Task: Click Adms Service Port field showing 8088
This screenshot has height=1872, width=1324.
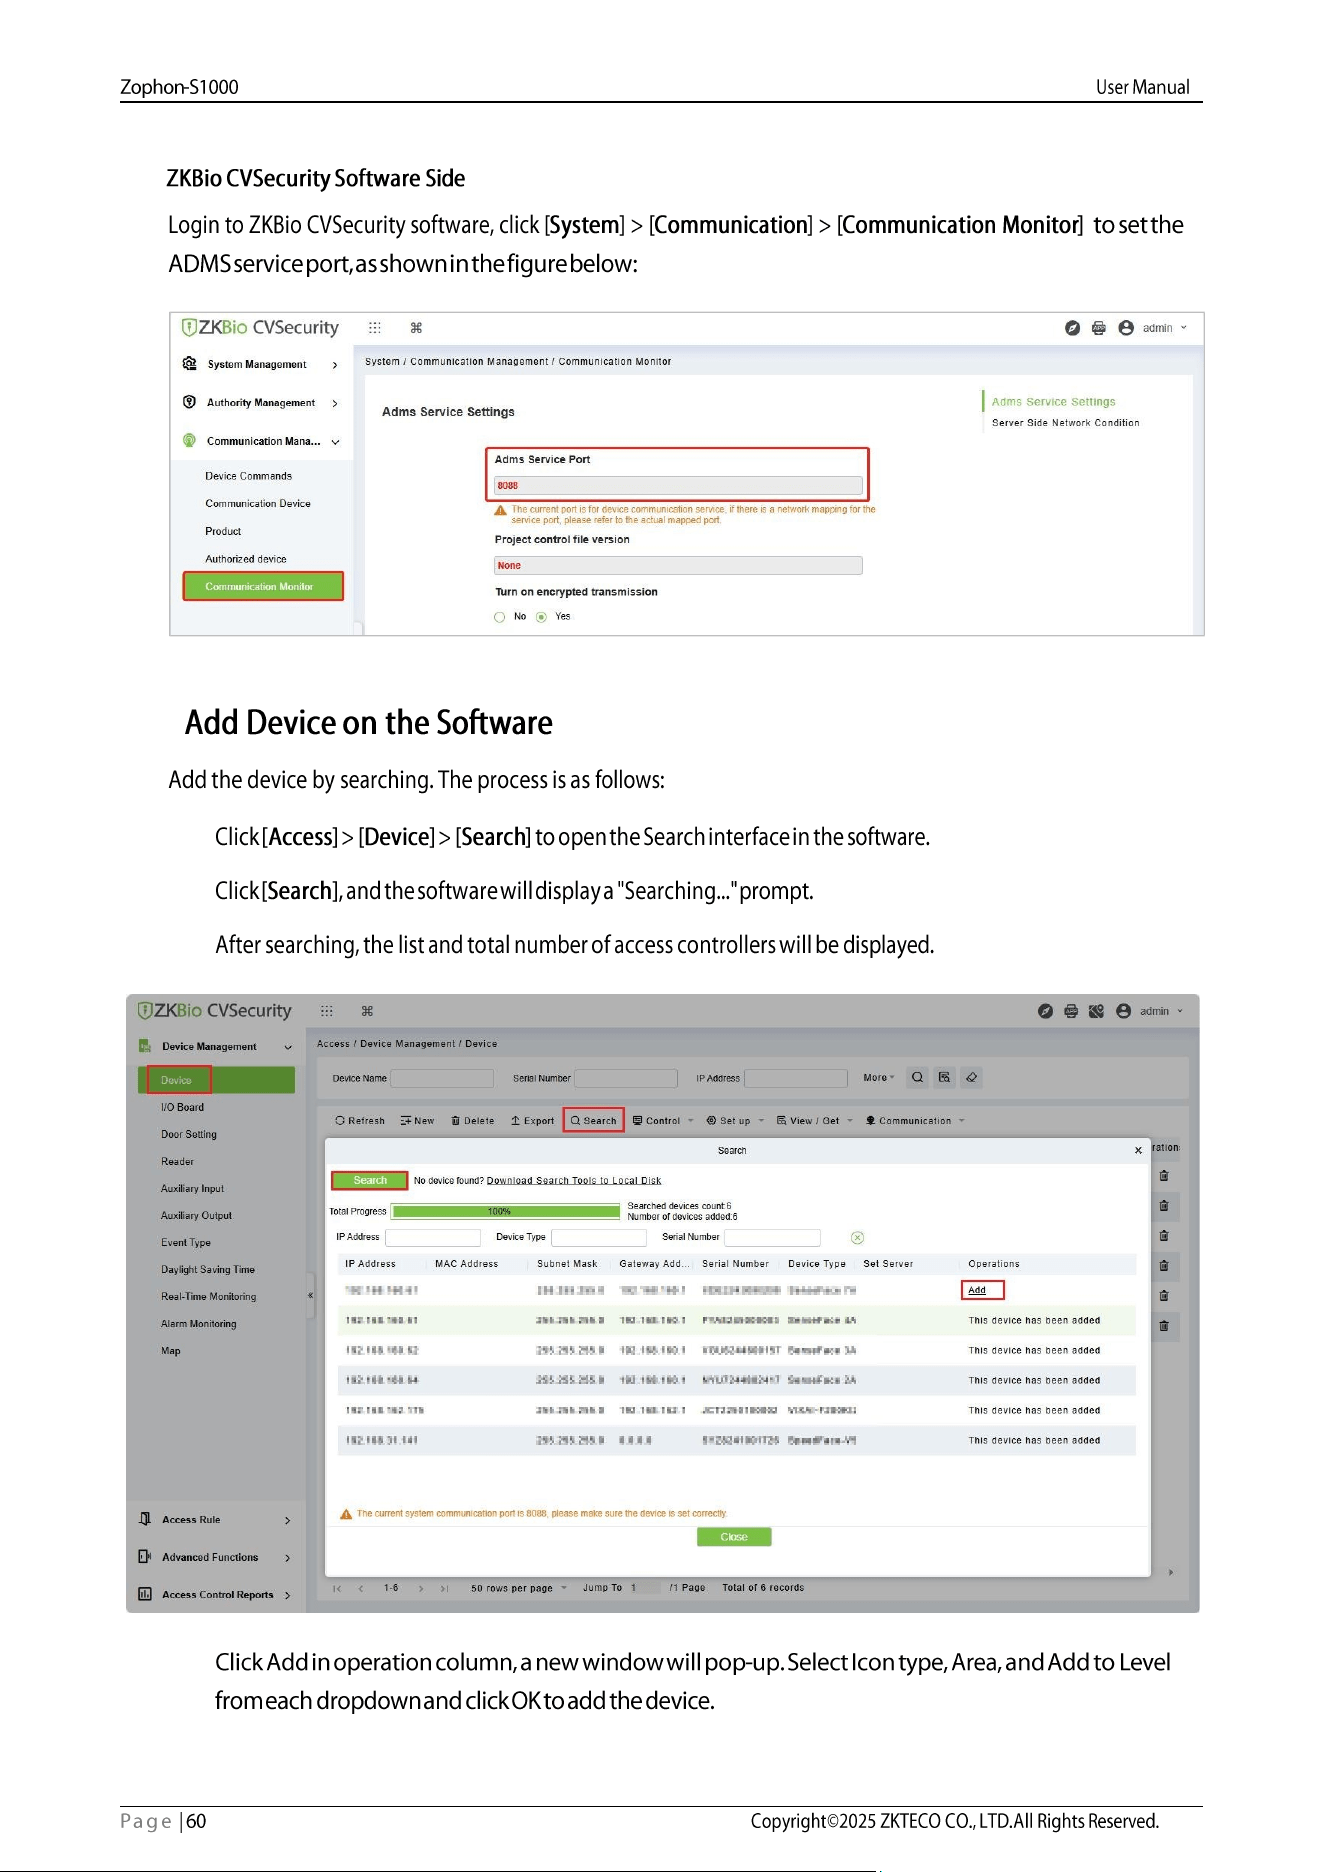Action: [678, 486]
